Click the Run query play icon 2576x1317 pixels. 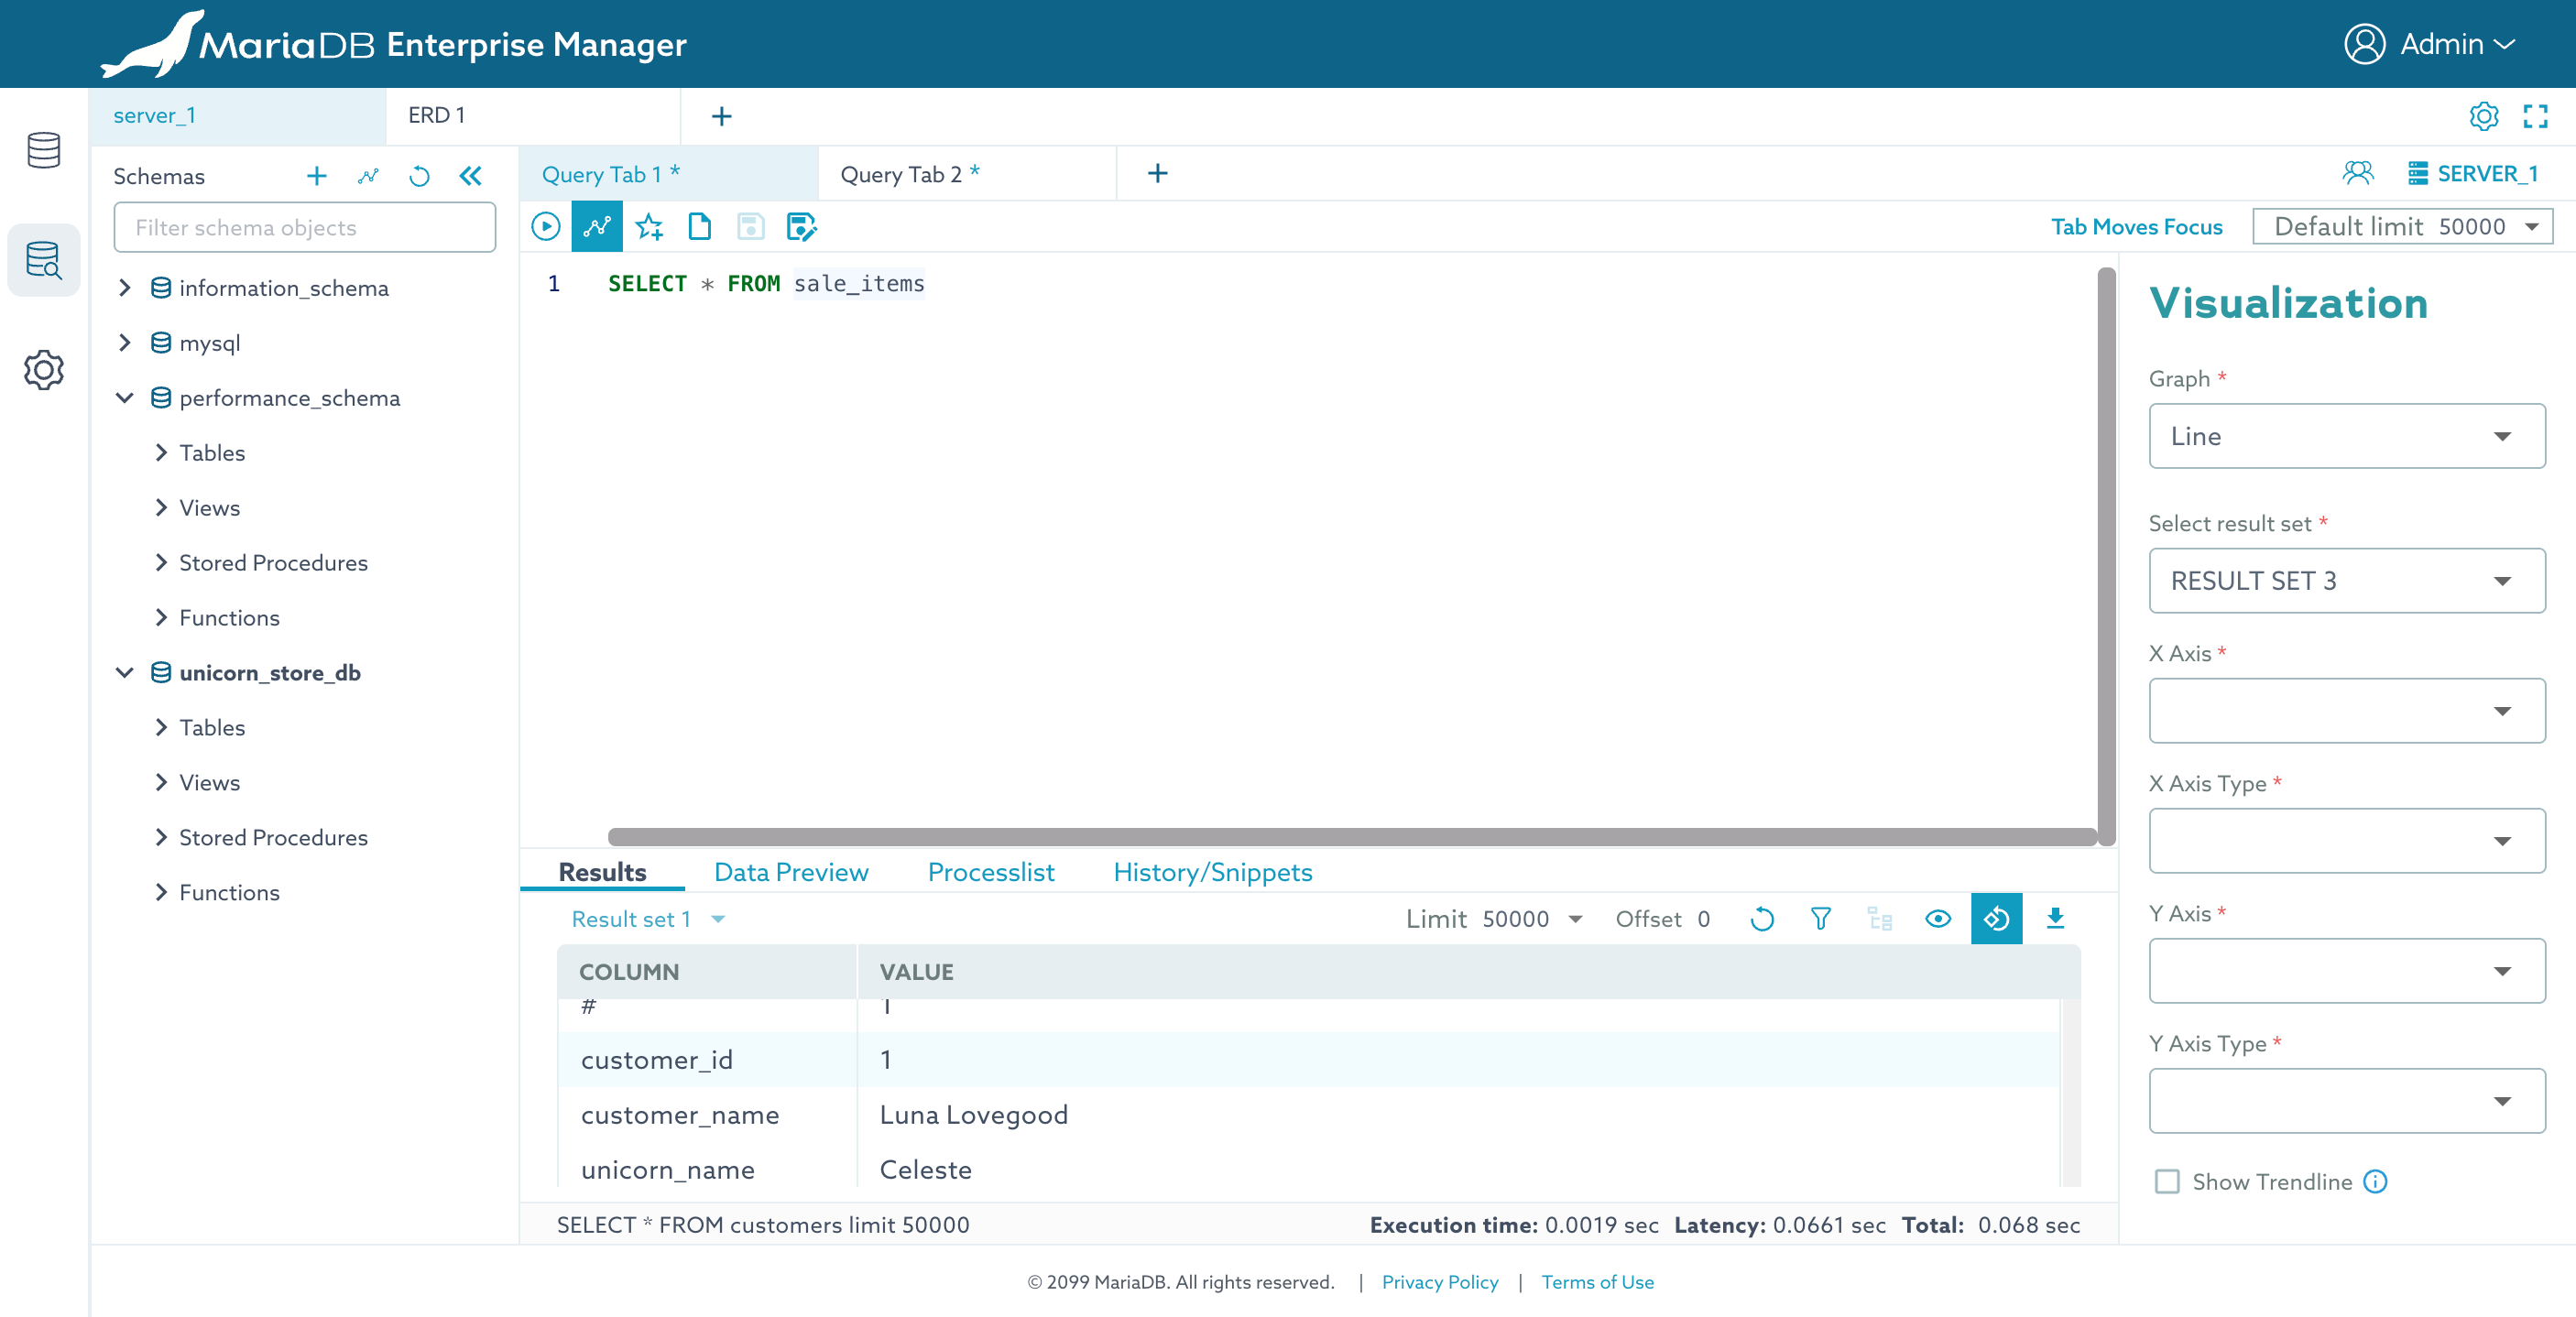[545, 227]
